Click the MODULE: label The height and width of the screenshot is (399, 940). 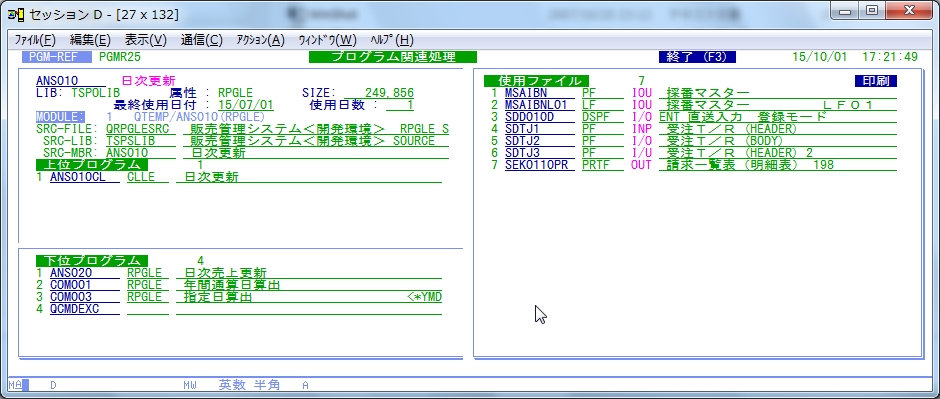point(61,117)
